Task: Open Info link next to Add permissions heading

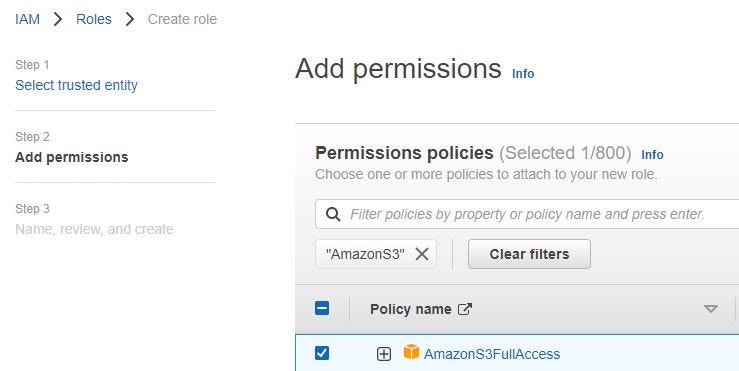Action: point(523,74)
